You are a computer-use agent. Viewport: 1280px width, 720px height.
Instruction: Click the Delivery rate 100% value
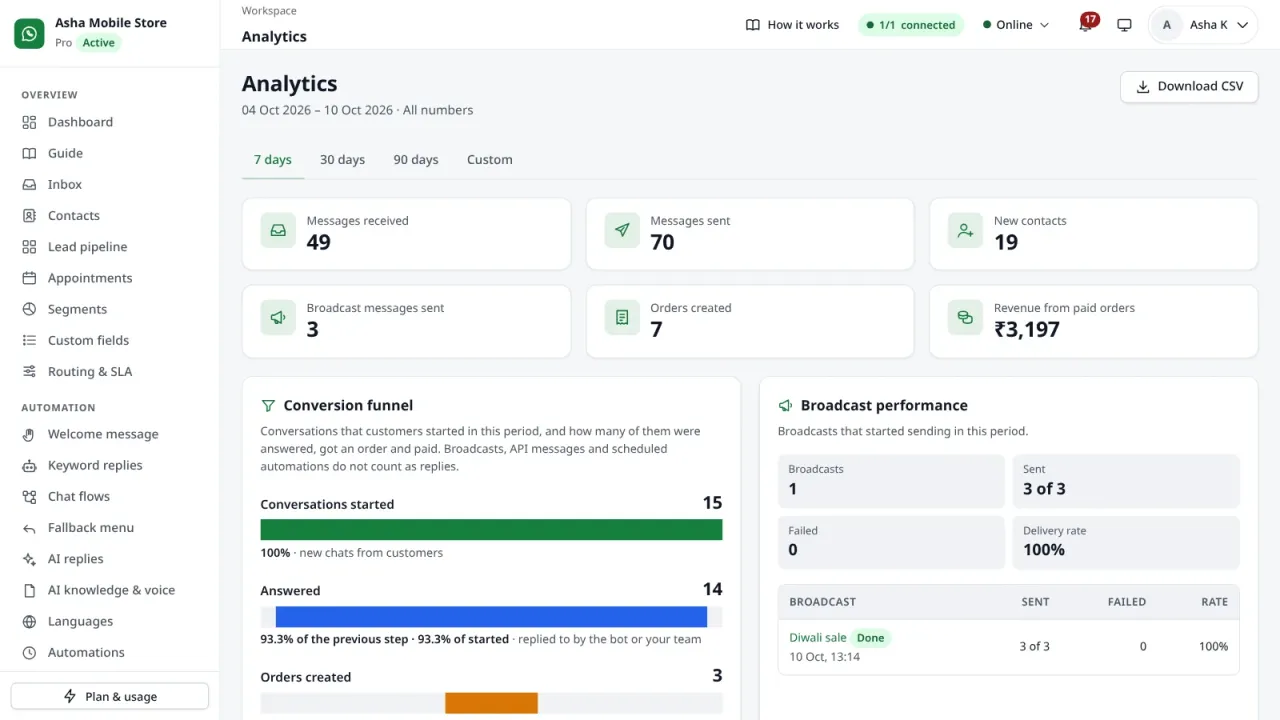point(1044,550)
